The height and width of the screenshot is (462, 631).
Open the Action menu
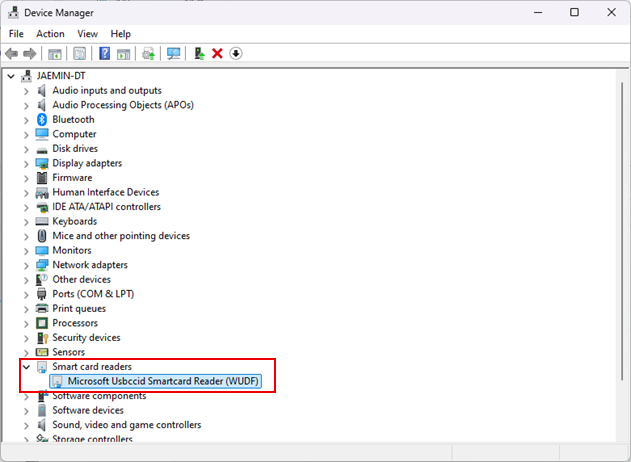(x=50, y=34)
